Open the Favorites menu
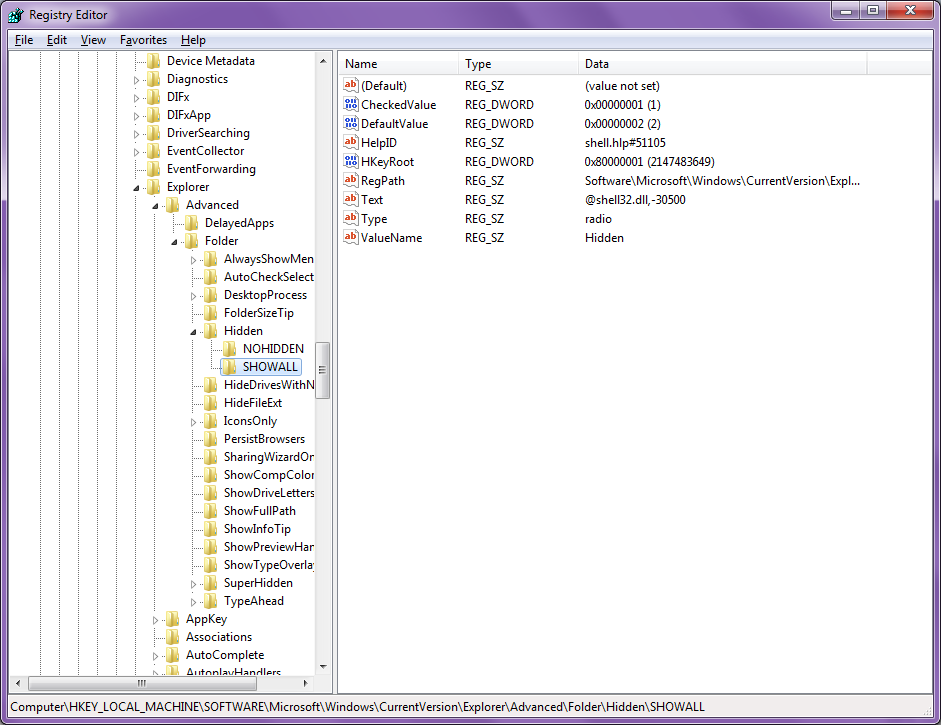 tap(143, 40)
